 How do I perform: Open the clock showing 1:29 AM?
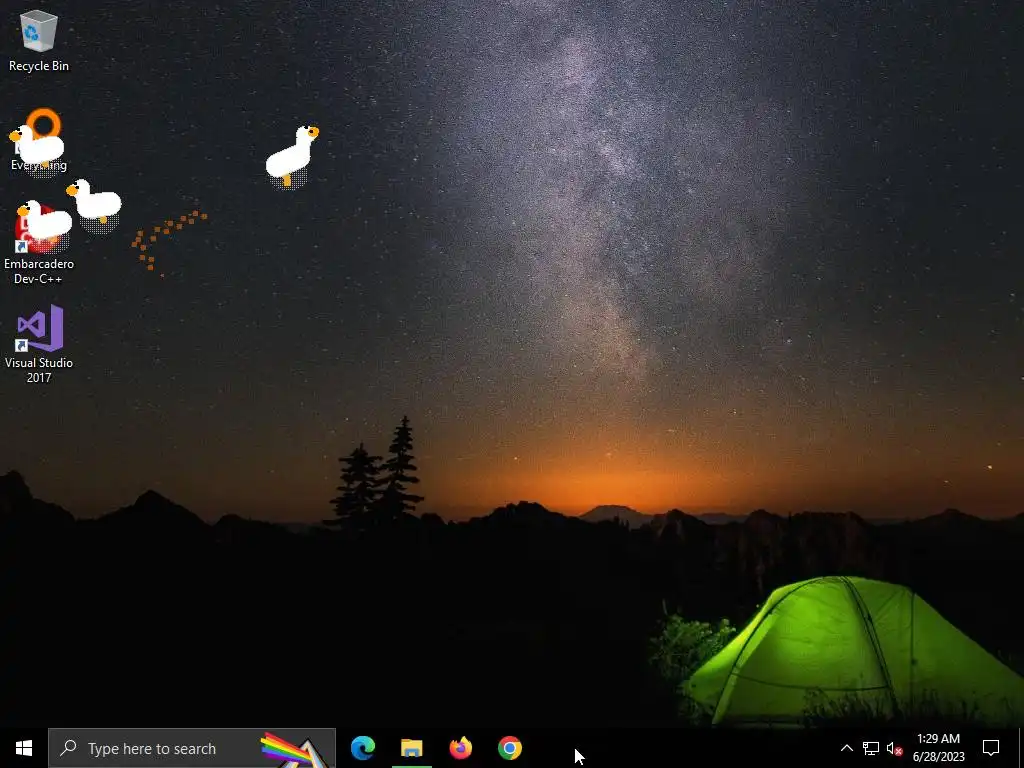pyautogui.click(x=938, y=748)
